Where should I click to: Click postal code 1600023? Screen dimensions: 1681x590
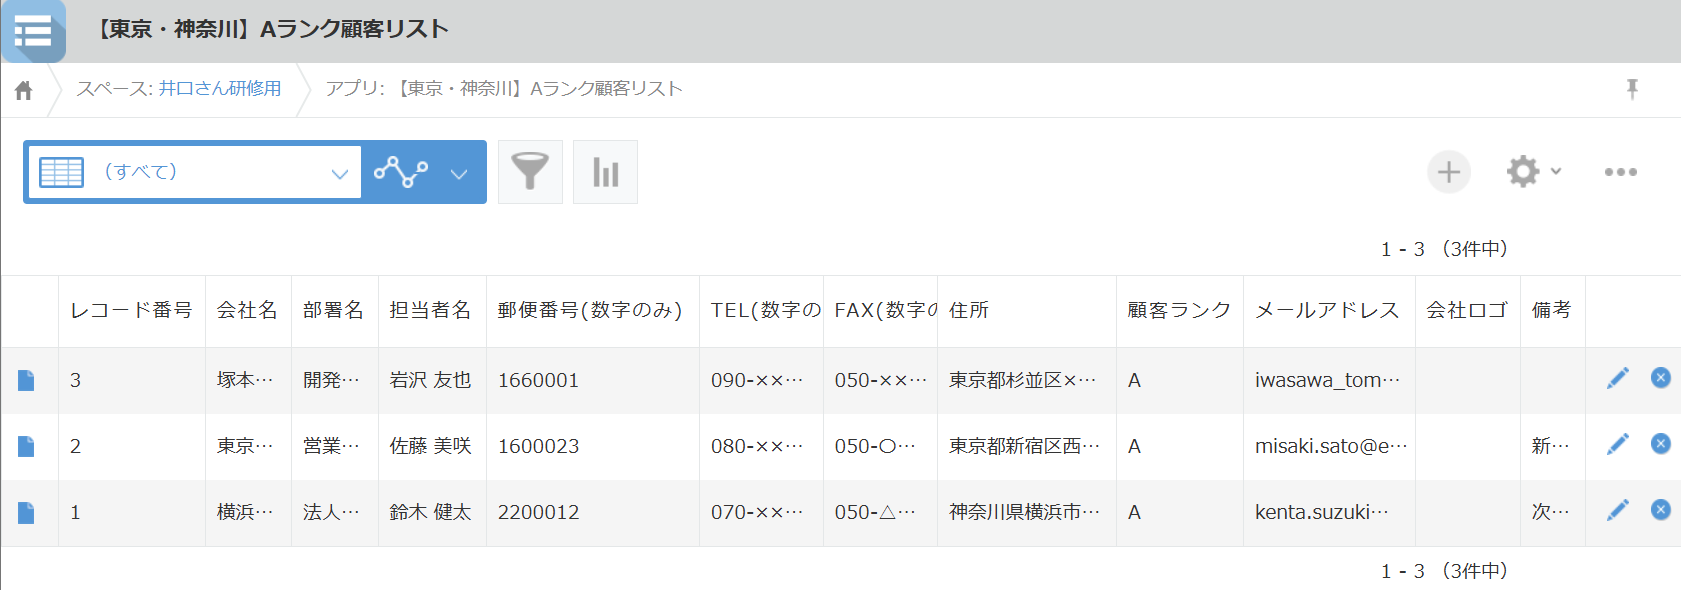point(539,446)
